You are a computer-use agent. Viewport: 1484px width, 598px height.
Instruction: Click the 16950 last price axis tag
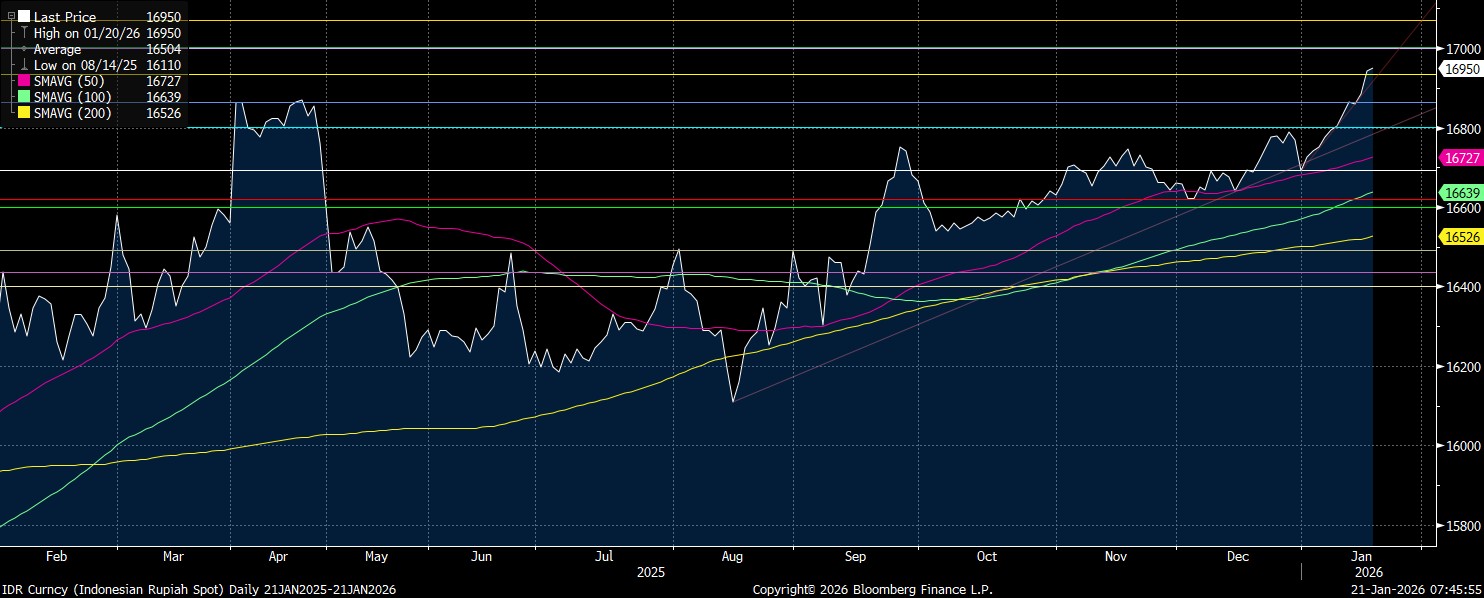(x=1459, y=69)
